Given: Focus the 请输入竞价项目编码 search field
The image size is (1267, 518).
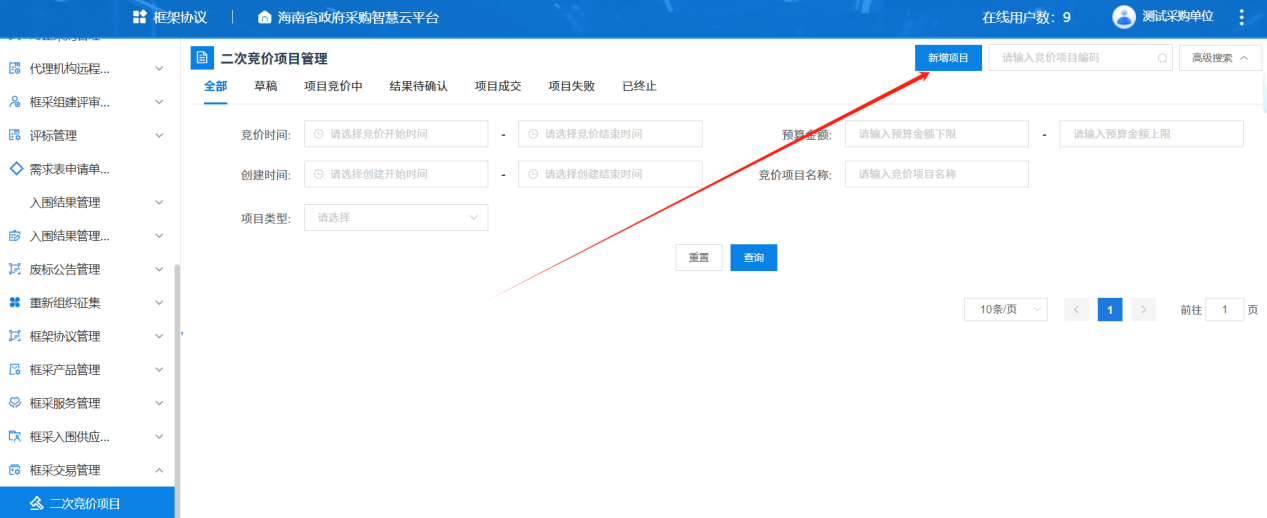Looking at the screenshot, I should point(1081,58).
